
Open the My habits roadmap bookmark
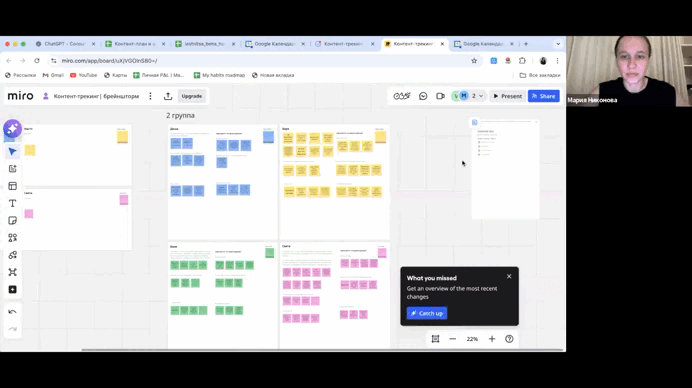(219, 75)
